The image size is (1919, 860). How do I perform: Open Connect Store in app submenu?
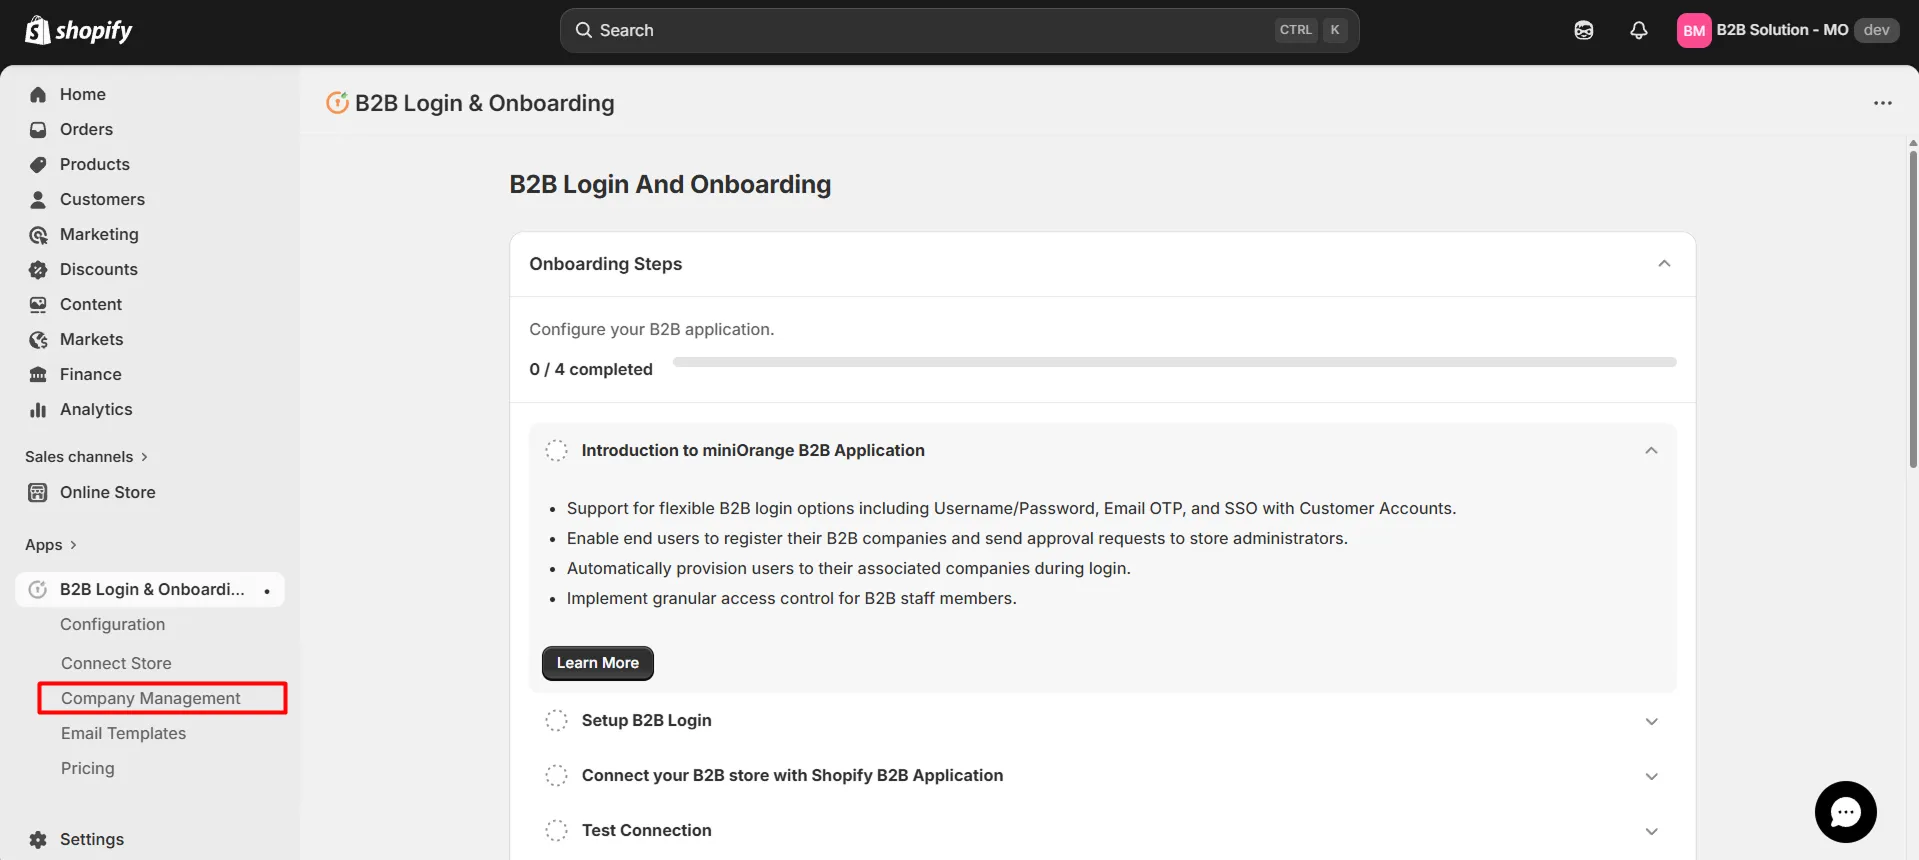[116, 663]
